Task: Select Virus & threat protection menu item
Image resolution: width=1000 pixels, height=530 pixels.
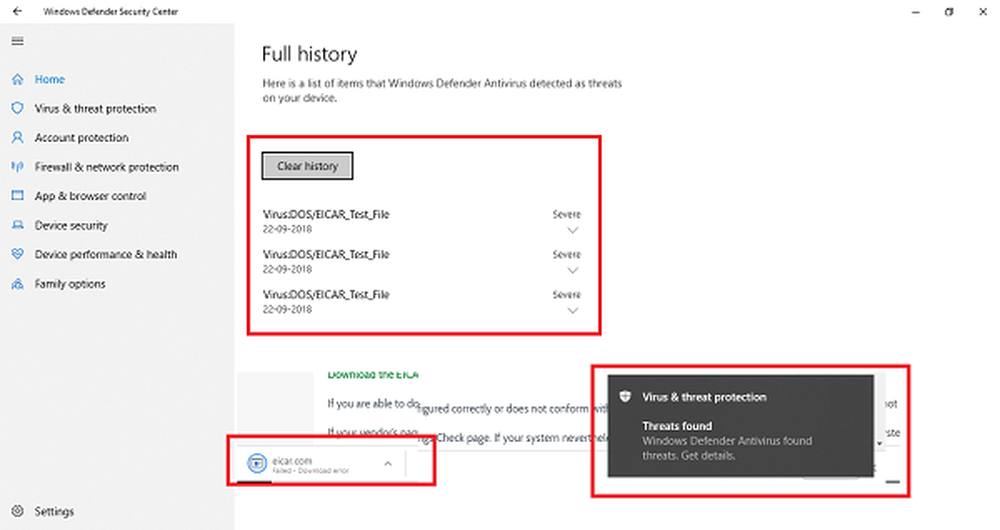Action: click(95, 108)
